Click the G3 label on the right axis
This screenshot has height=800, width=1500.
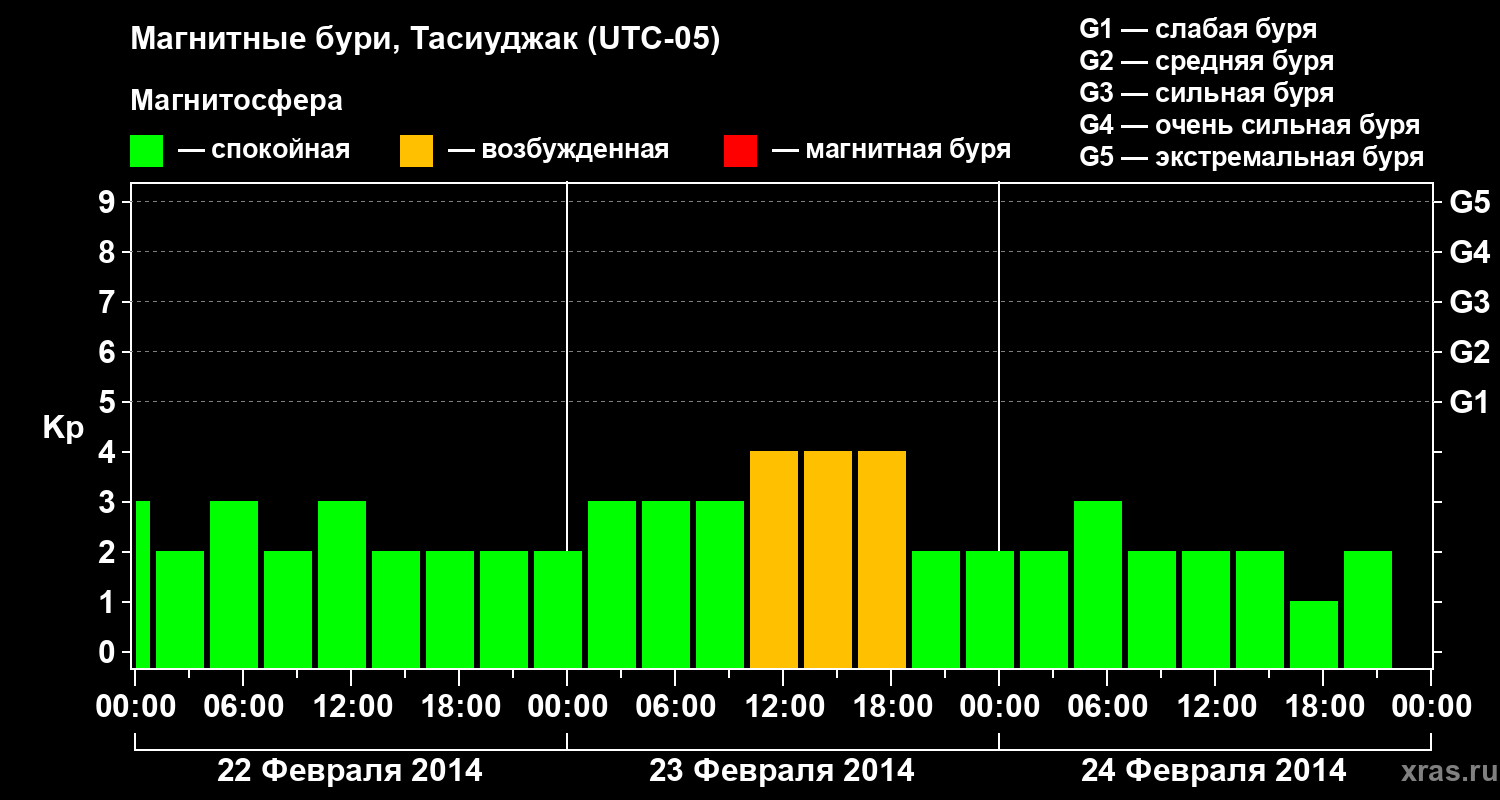[x=1469, y=302]
